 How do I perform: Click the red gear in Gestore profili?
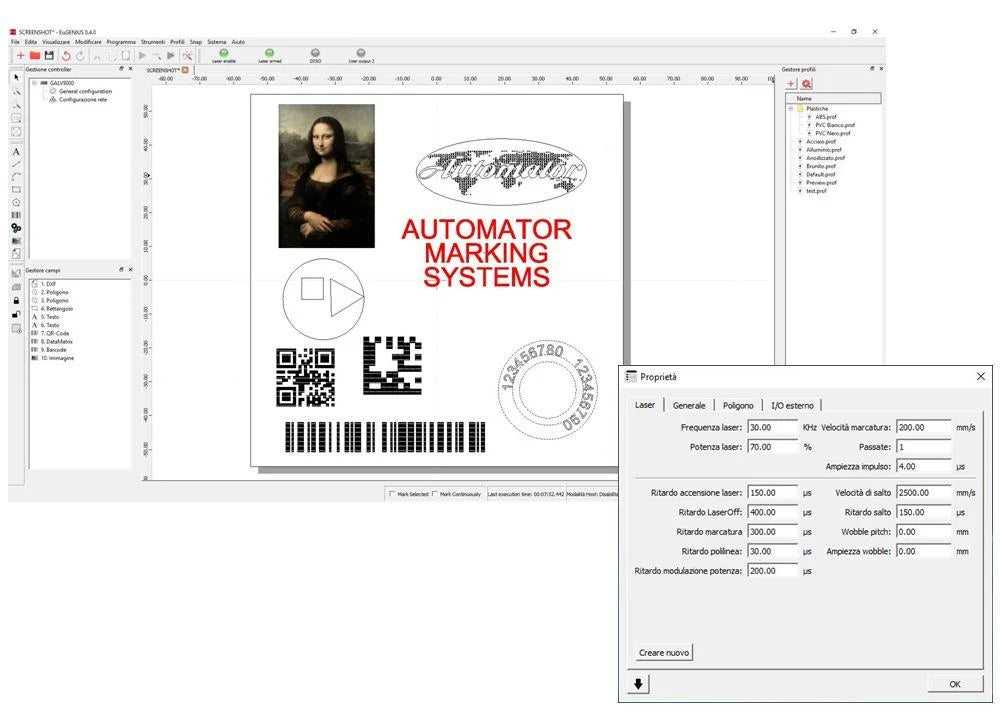[807, 84]
